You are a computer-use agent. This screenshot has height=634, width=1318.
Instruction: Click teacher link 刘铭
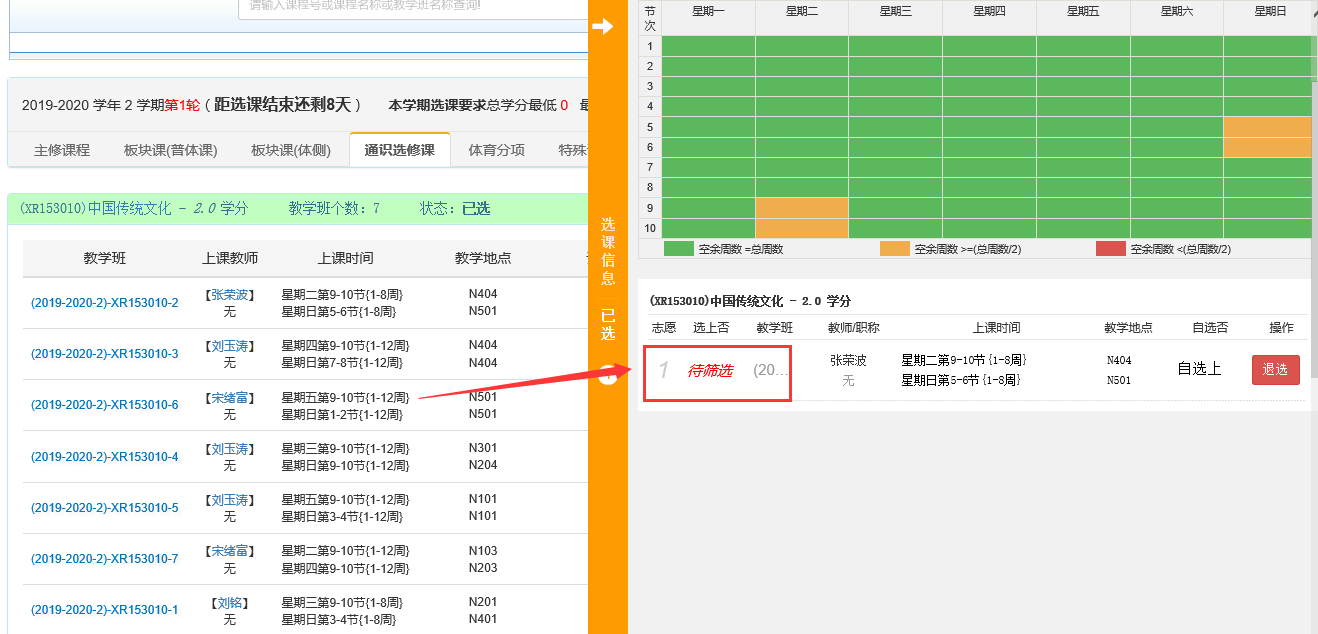coord(230,603)
